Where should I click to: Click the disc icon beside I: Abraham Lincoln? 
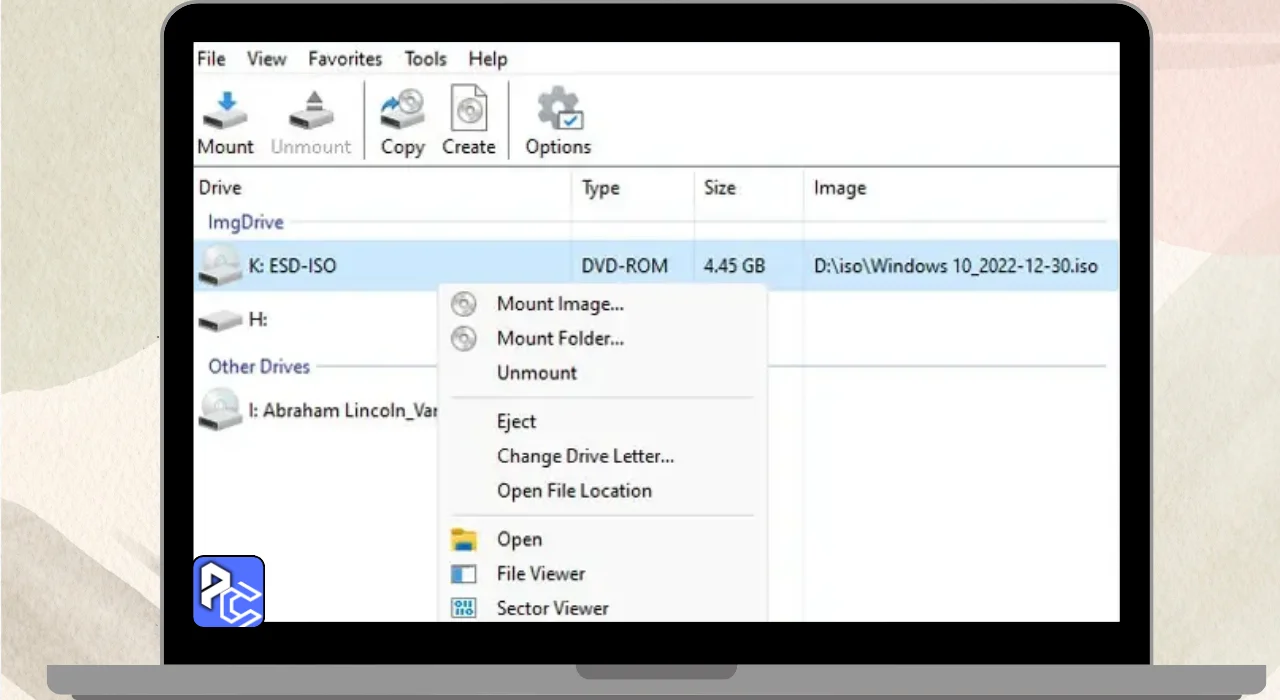click(219, 410)
